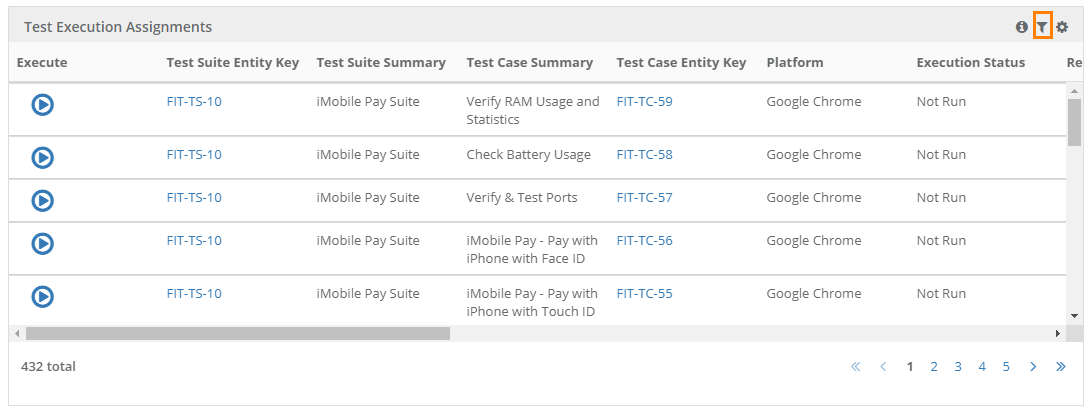Sort by Platform column header
The width and height of the screenshot is (1092, 409).
(x=795, y=62)
